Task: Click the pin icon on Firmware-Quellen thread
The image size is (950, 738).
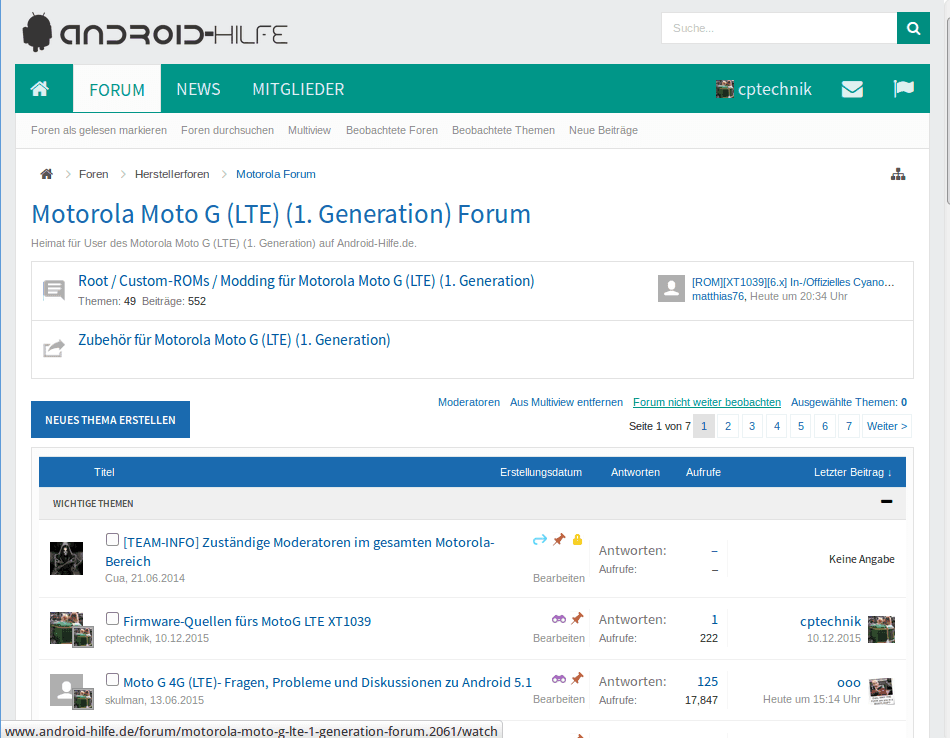Action: 577,618
